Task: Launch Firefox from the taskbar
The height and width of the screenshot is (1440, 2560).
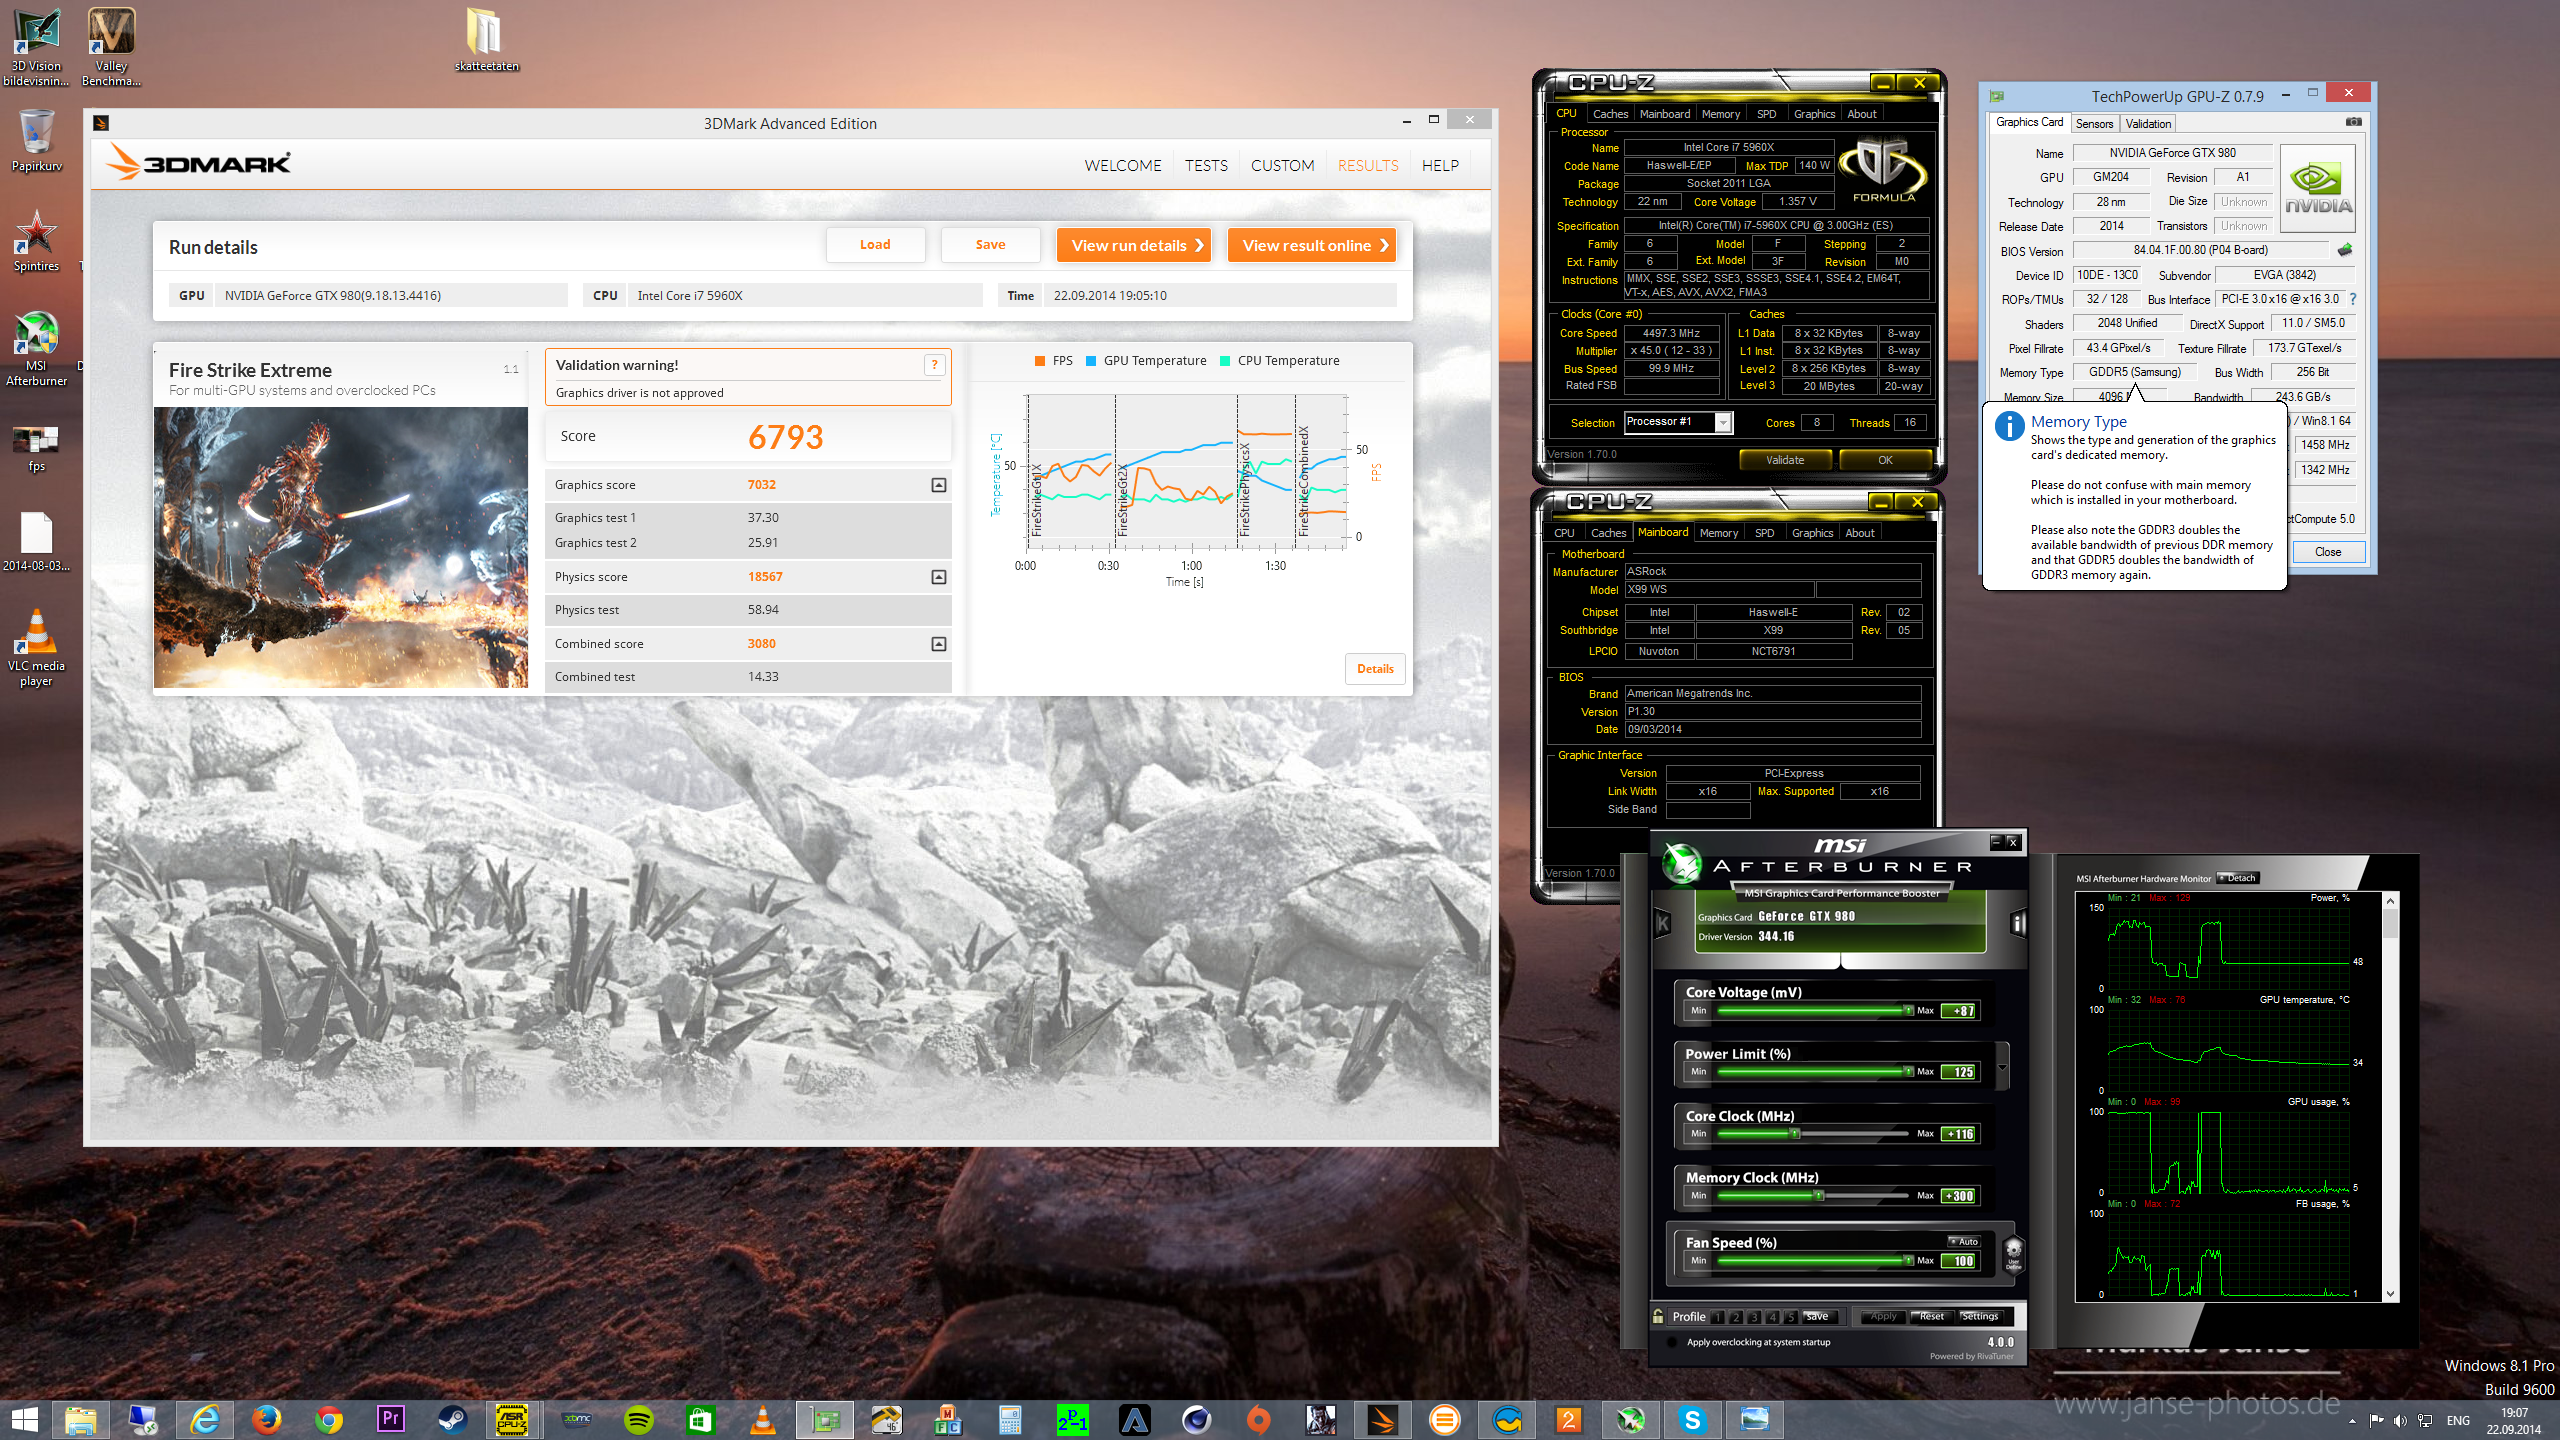Action: click(x=266, y=1419)
